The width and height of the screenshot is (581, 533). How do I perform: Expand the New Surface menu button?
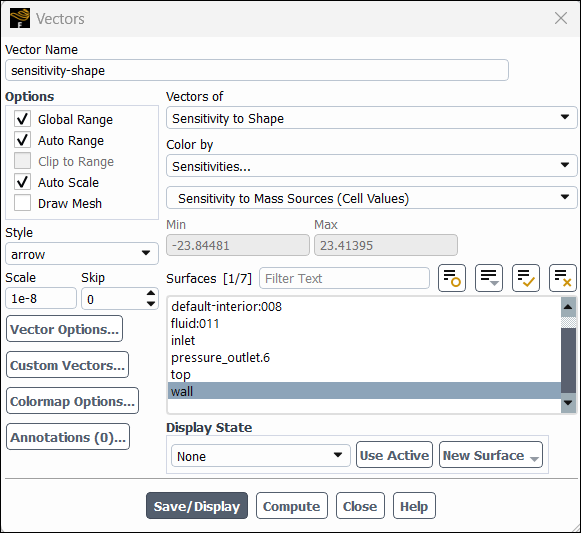click(491, 455)
